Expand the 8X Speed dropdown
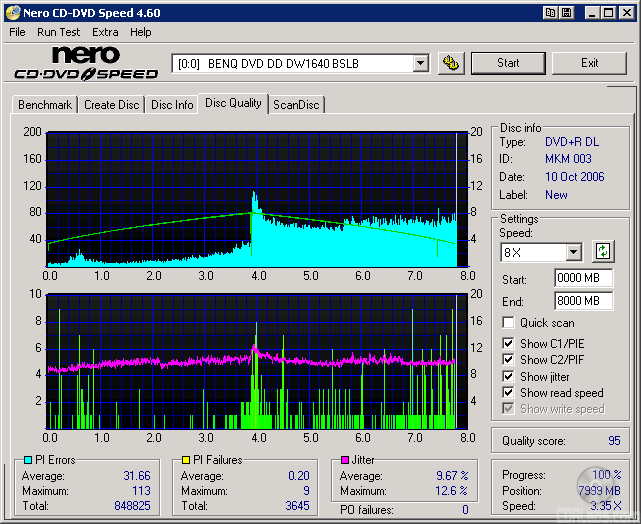The image size is (641, 524). click(x=573, y=252)
